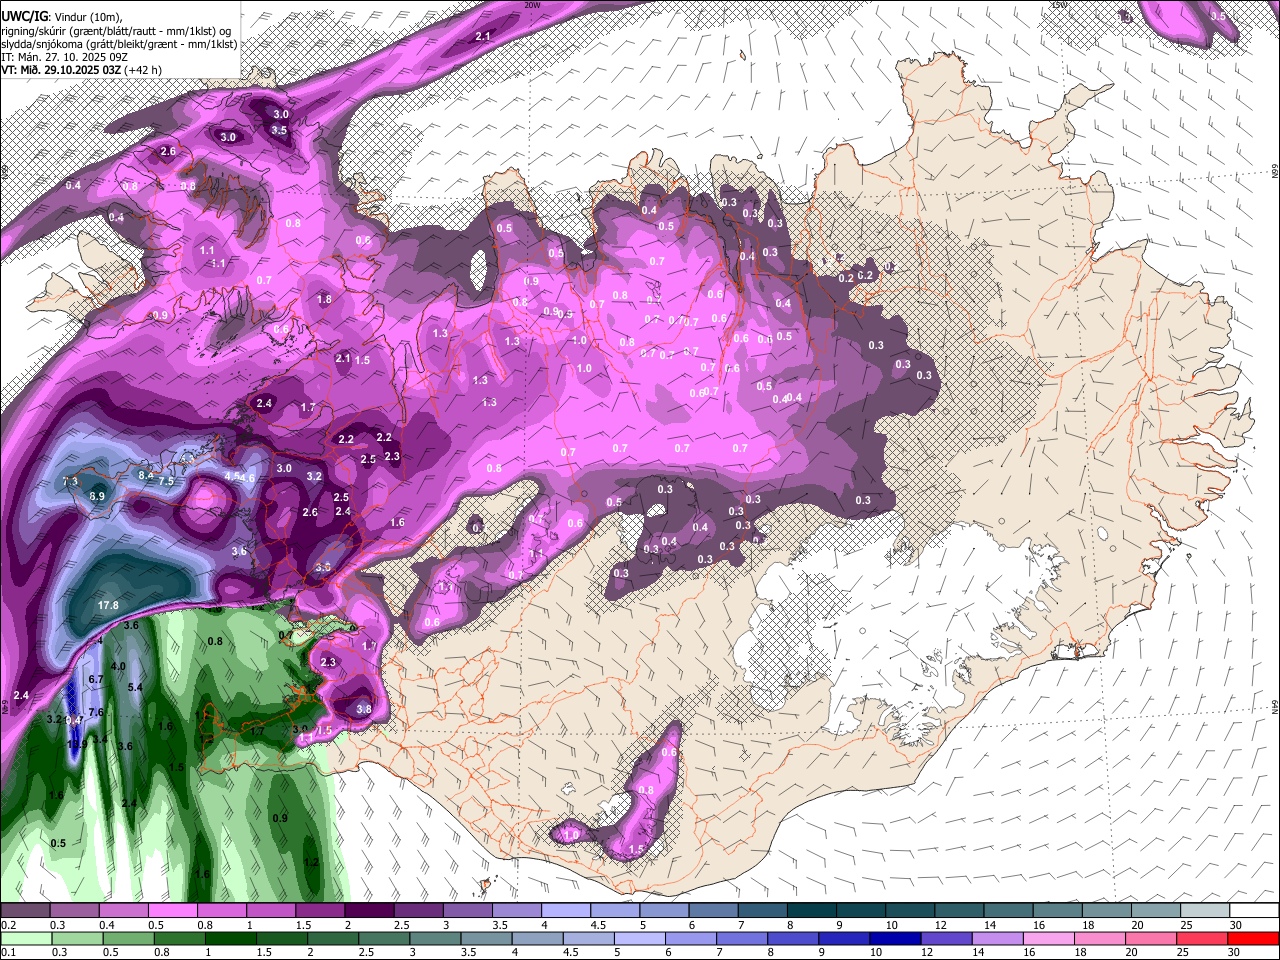Viewport: 1280px width, 960px height.
Task: Pick the violet swatch between 12 and 14, bottom row
Action: click(x=947, y=938)
